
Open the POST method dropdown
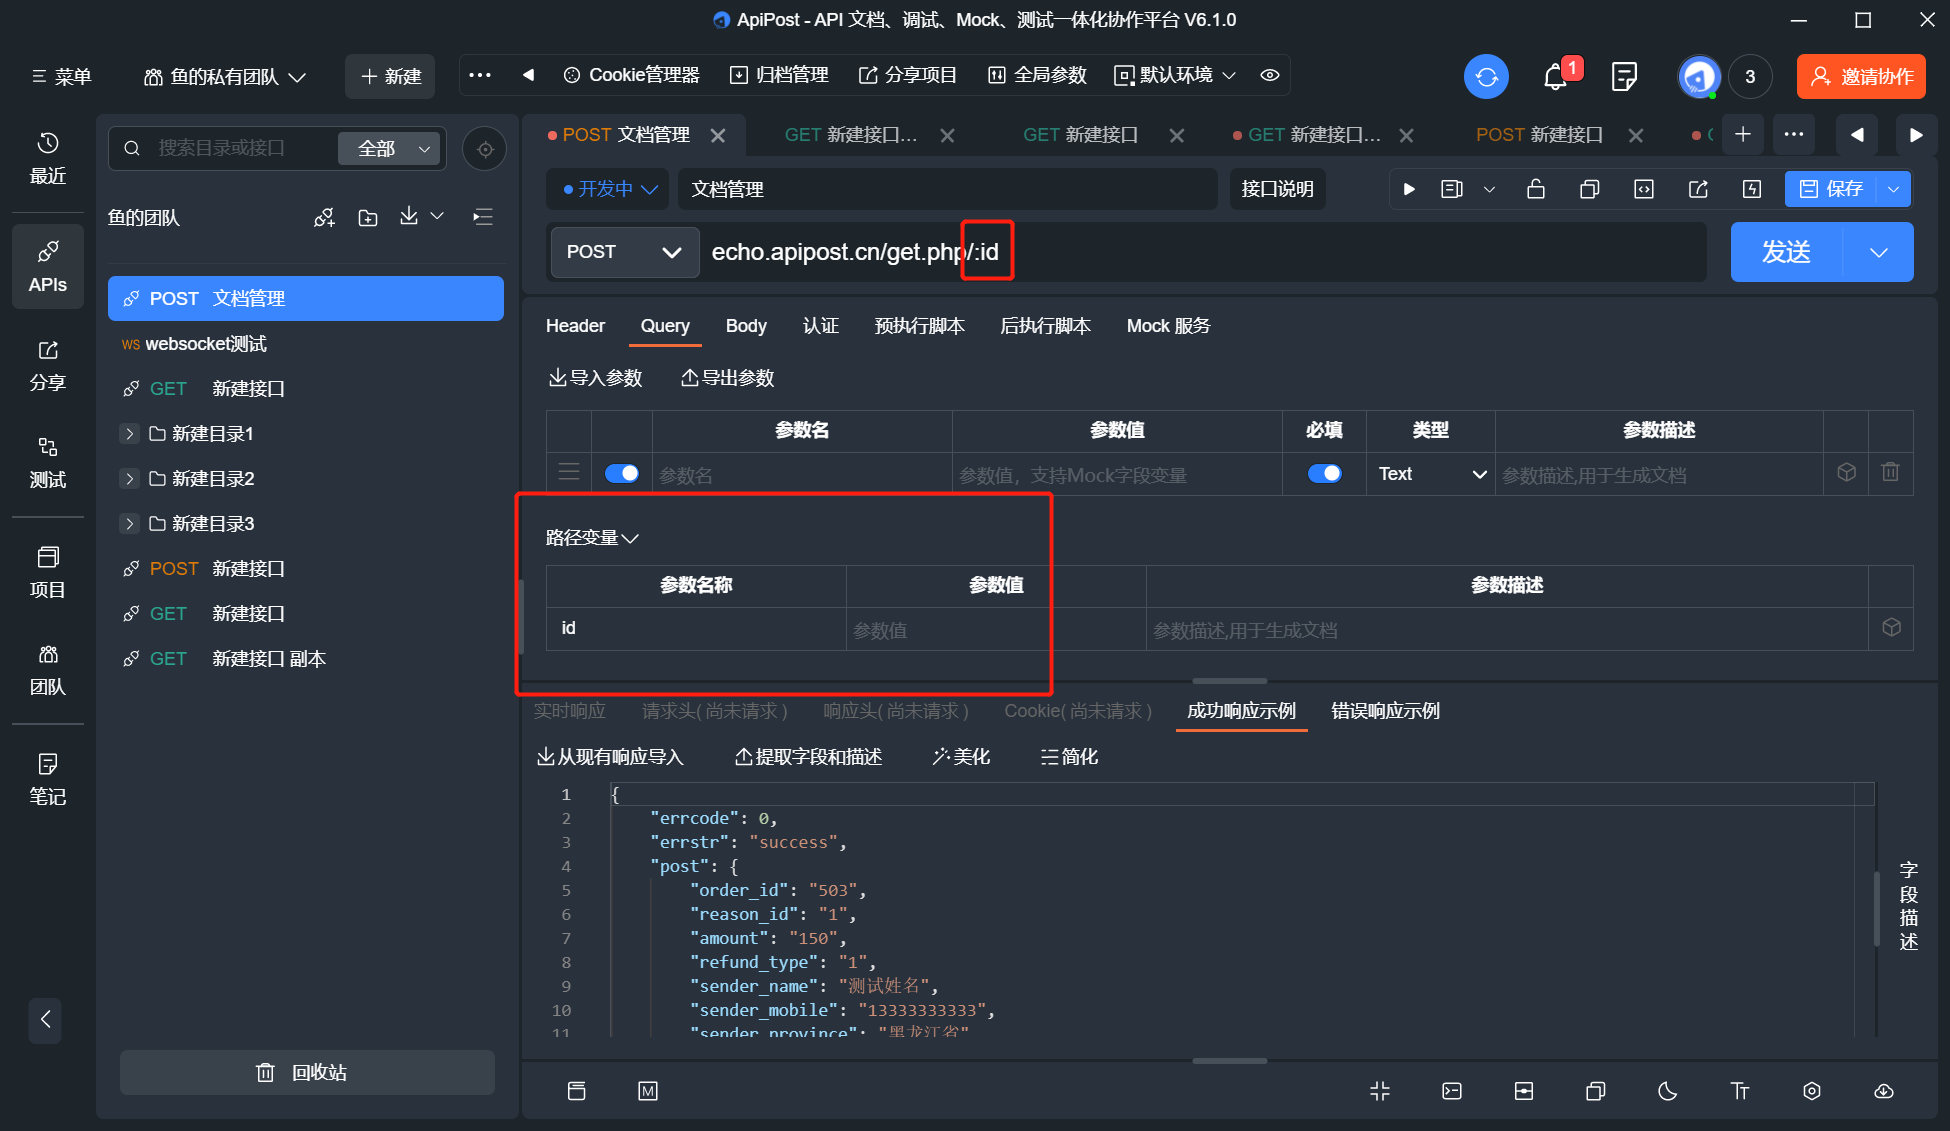click(x=623, y=252)
